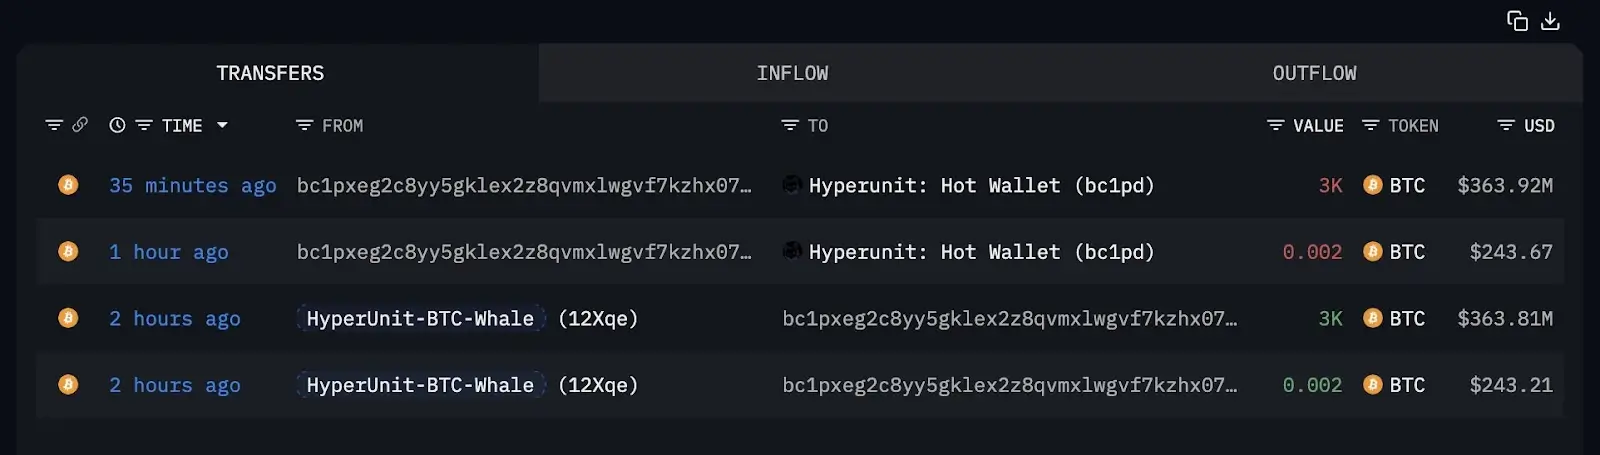Open the TOKEN column filter icon
1600x455 pixels.
pos(1371,125)
